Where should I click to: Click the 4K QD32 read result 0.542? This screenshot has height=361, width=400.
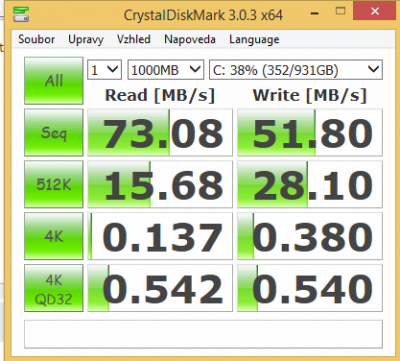coord(160,288)
